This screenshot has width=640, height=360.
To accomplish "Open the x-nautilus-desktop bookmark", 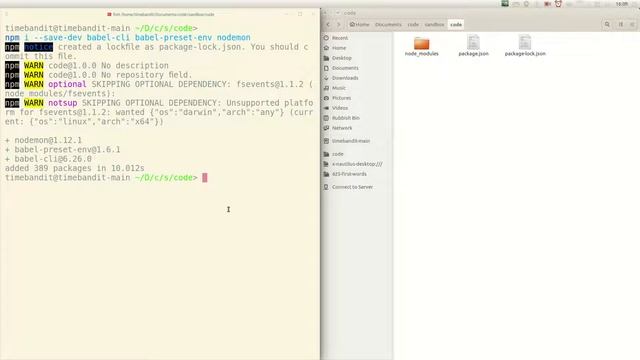I will pos(357,164).
